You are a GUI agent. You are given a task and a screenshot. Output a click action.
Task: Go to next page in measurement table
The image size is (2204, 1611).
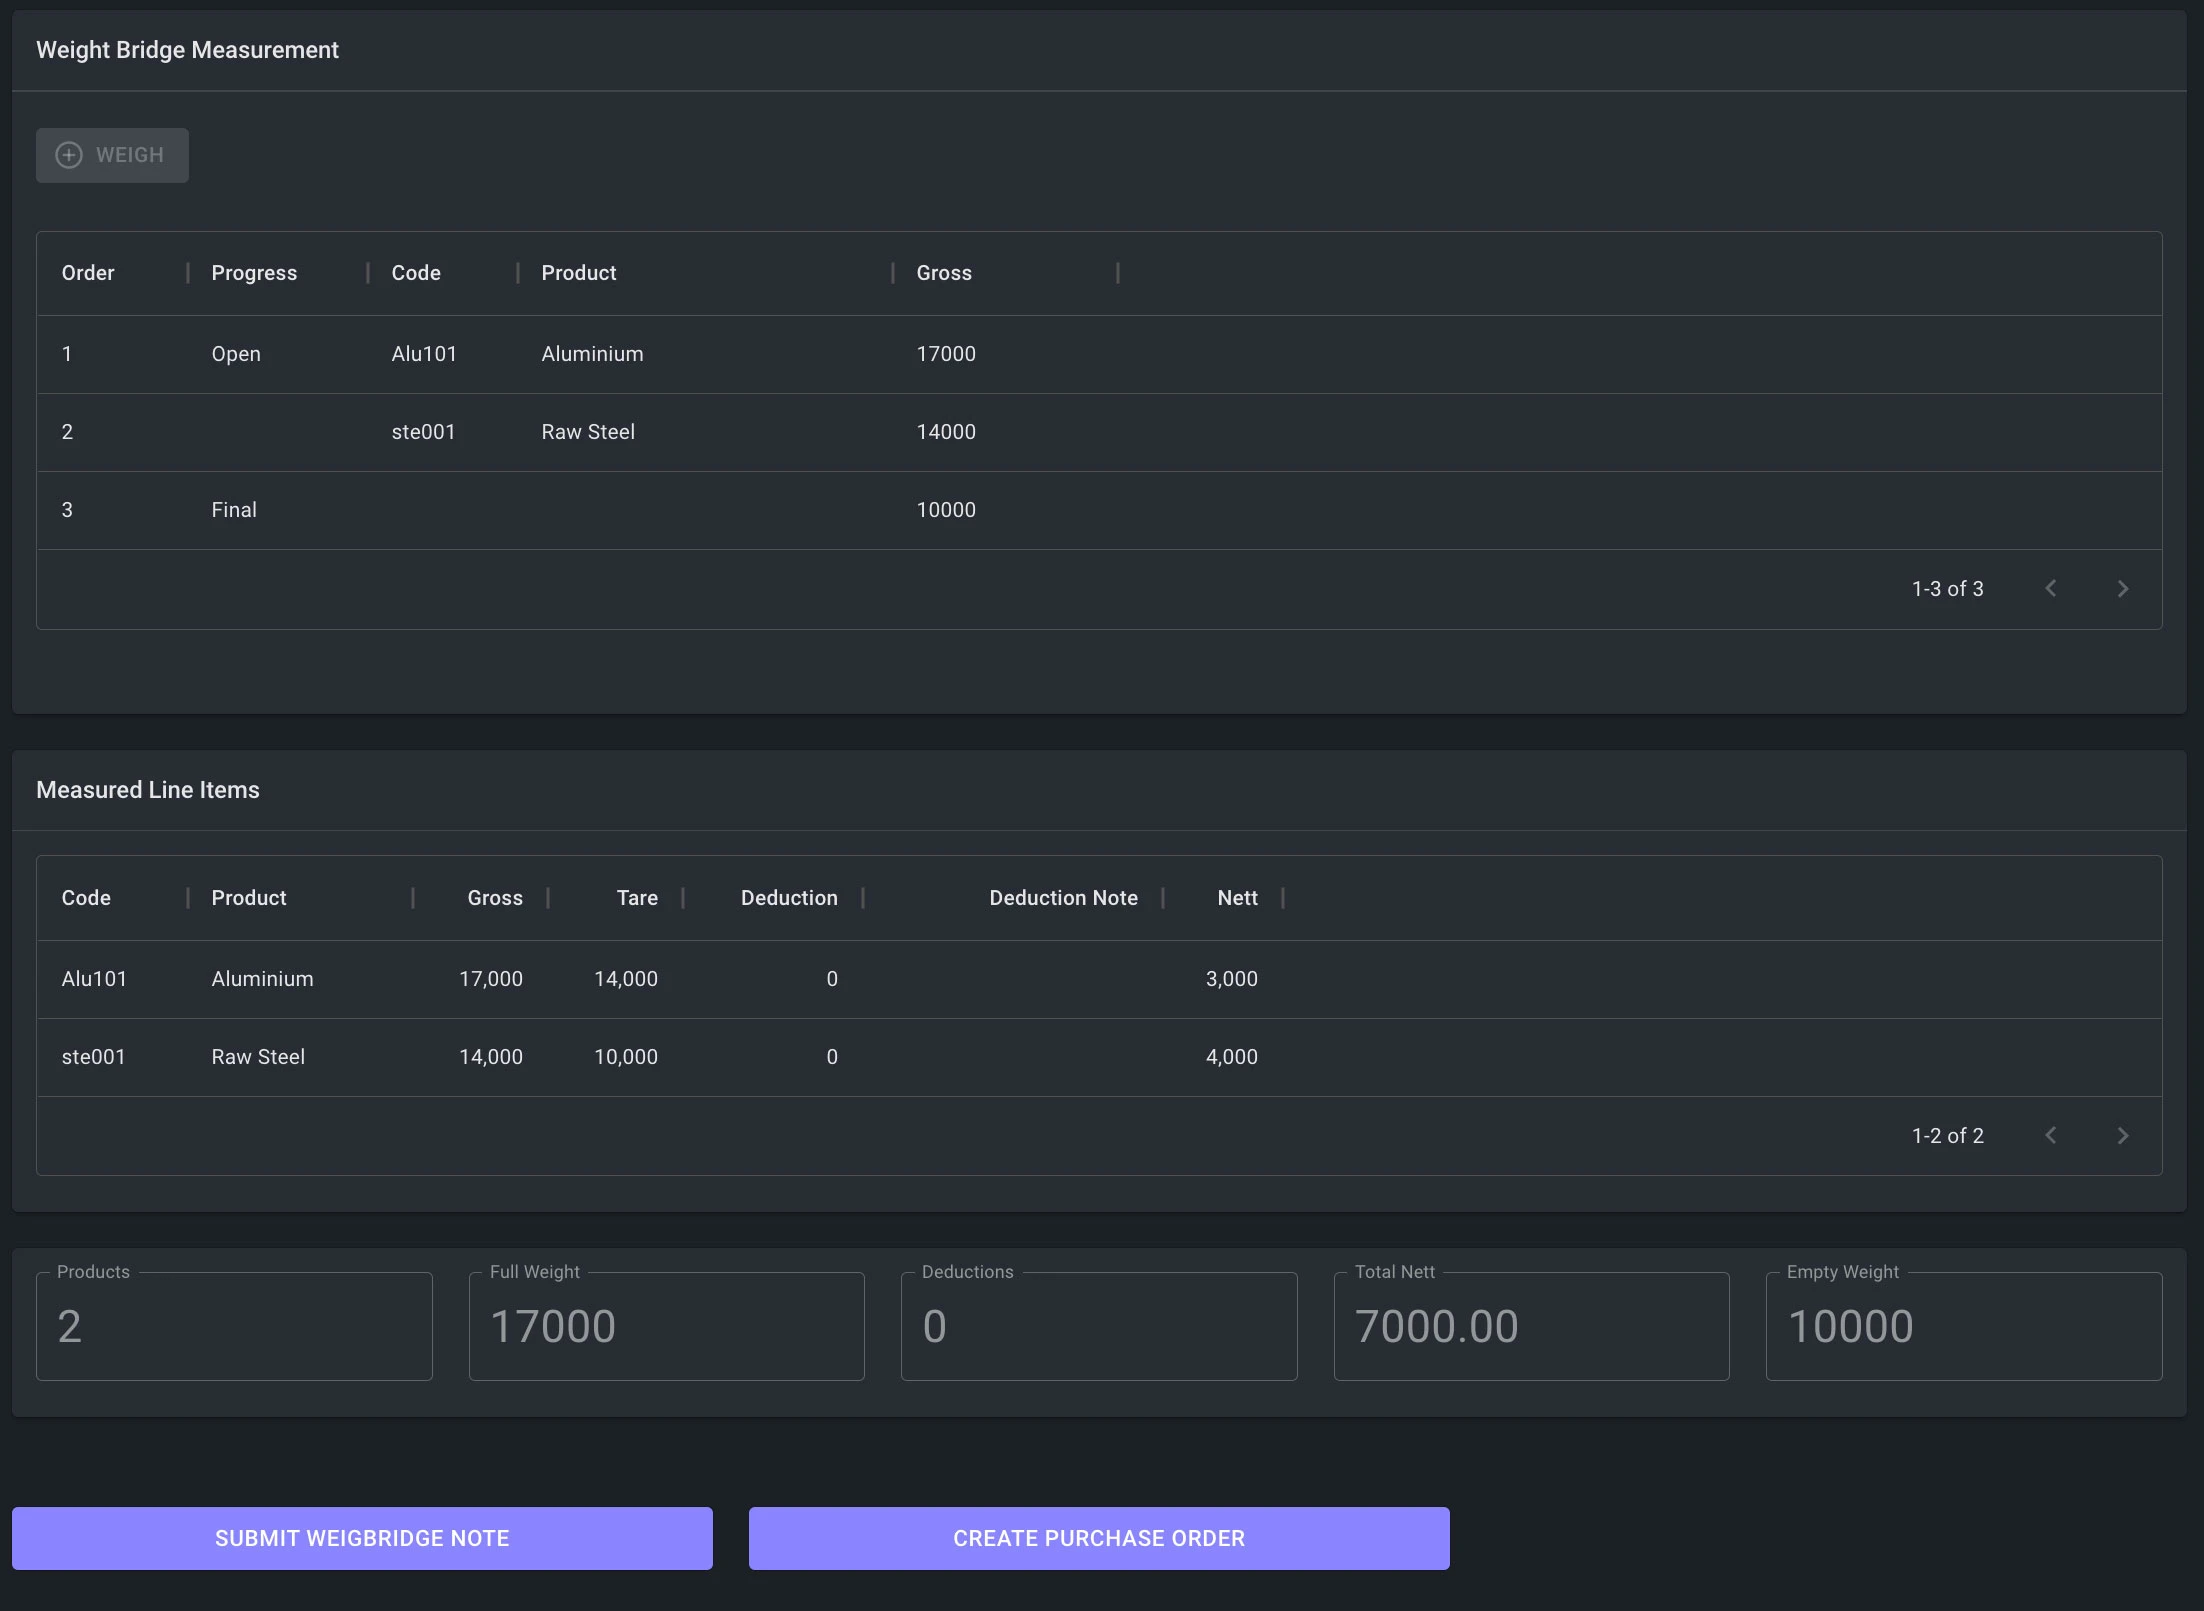(2122, 589)
